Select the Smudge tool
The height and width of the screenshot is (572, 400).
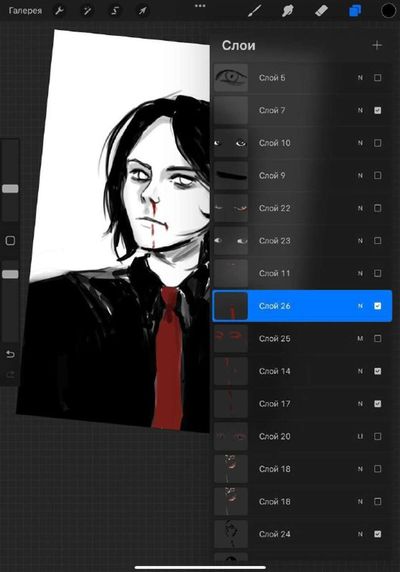[287, 11]
